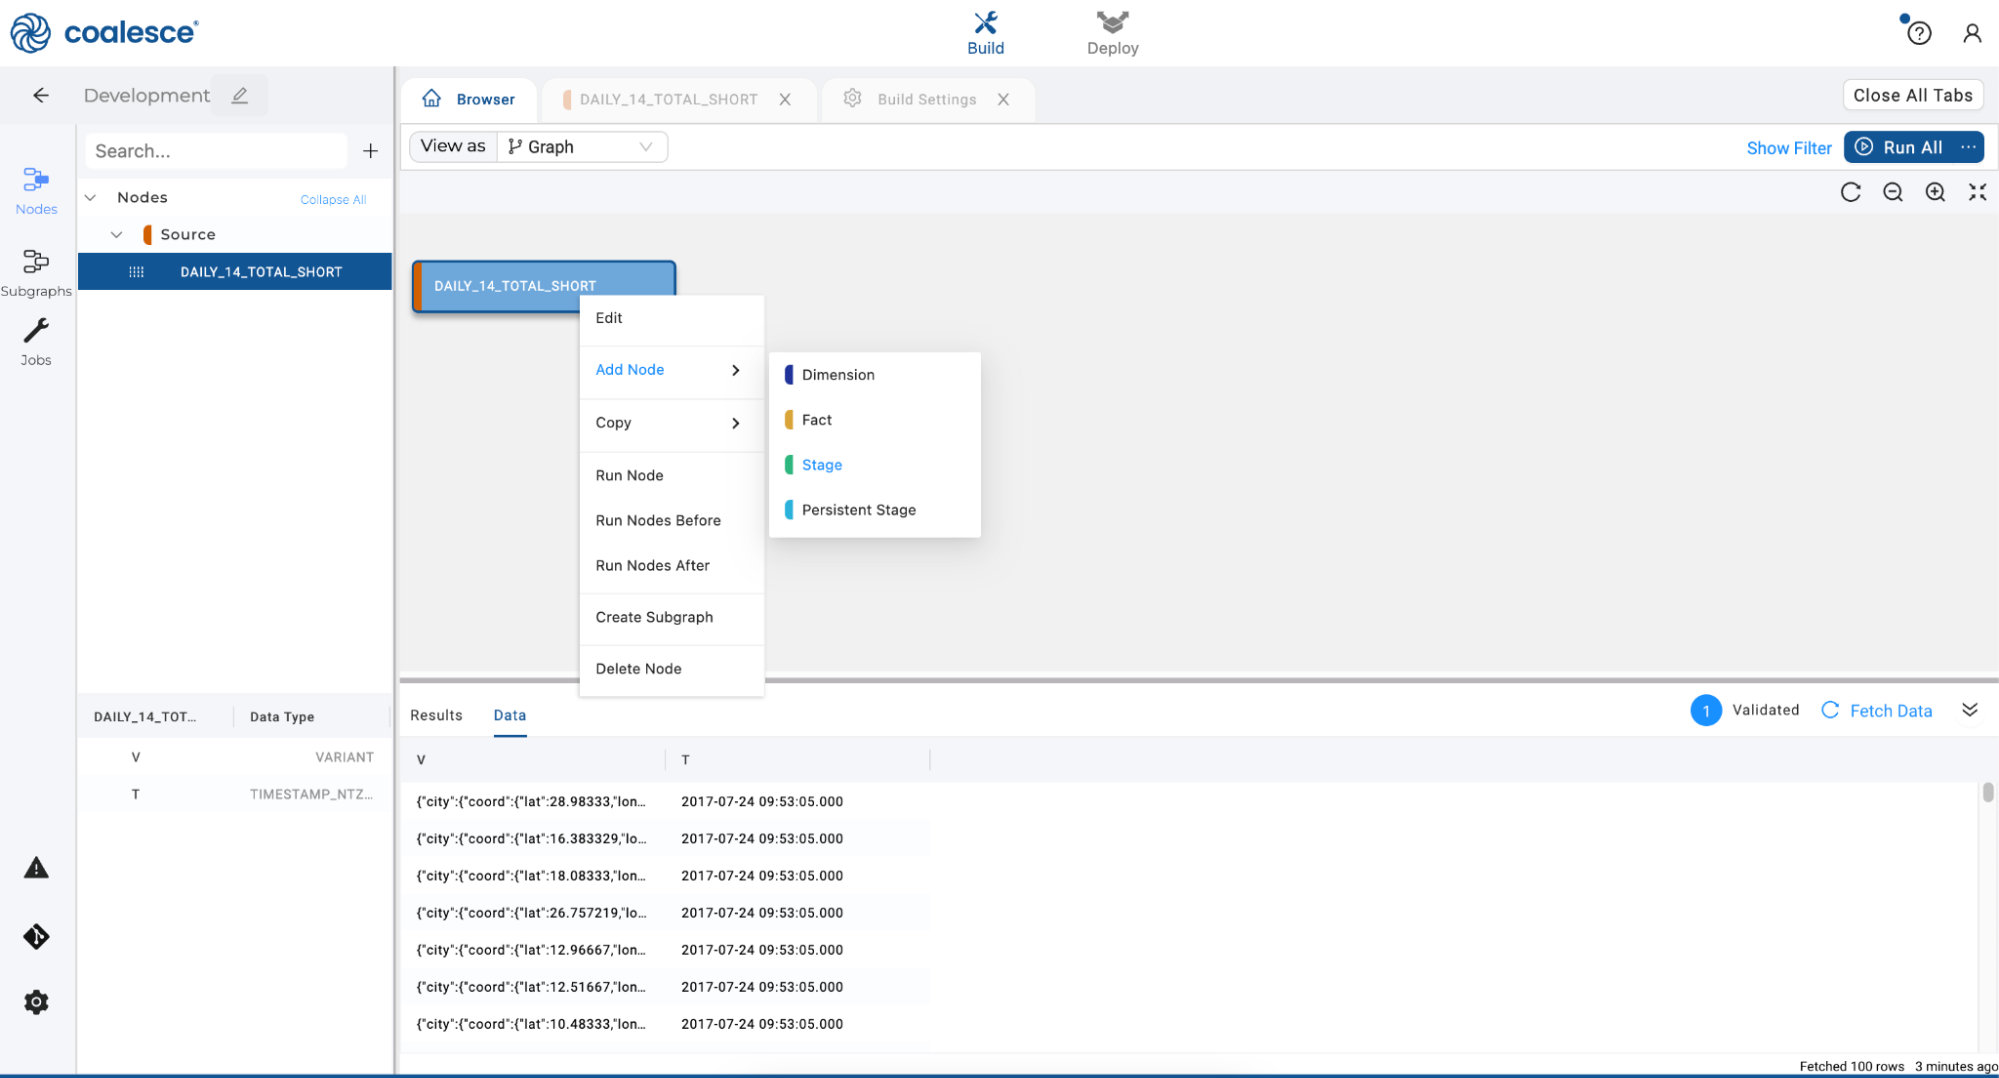The height and width of the screenshot is (1078, 1999).
Task: Click the Search nodes input field
Action: pos(215,151)
